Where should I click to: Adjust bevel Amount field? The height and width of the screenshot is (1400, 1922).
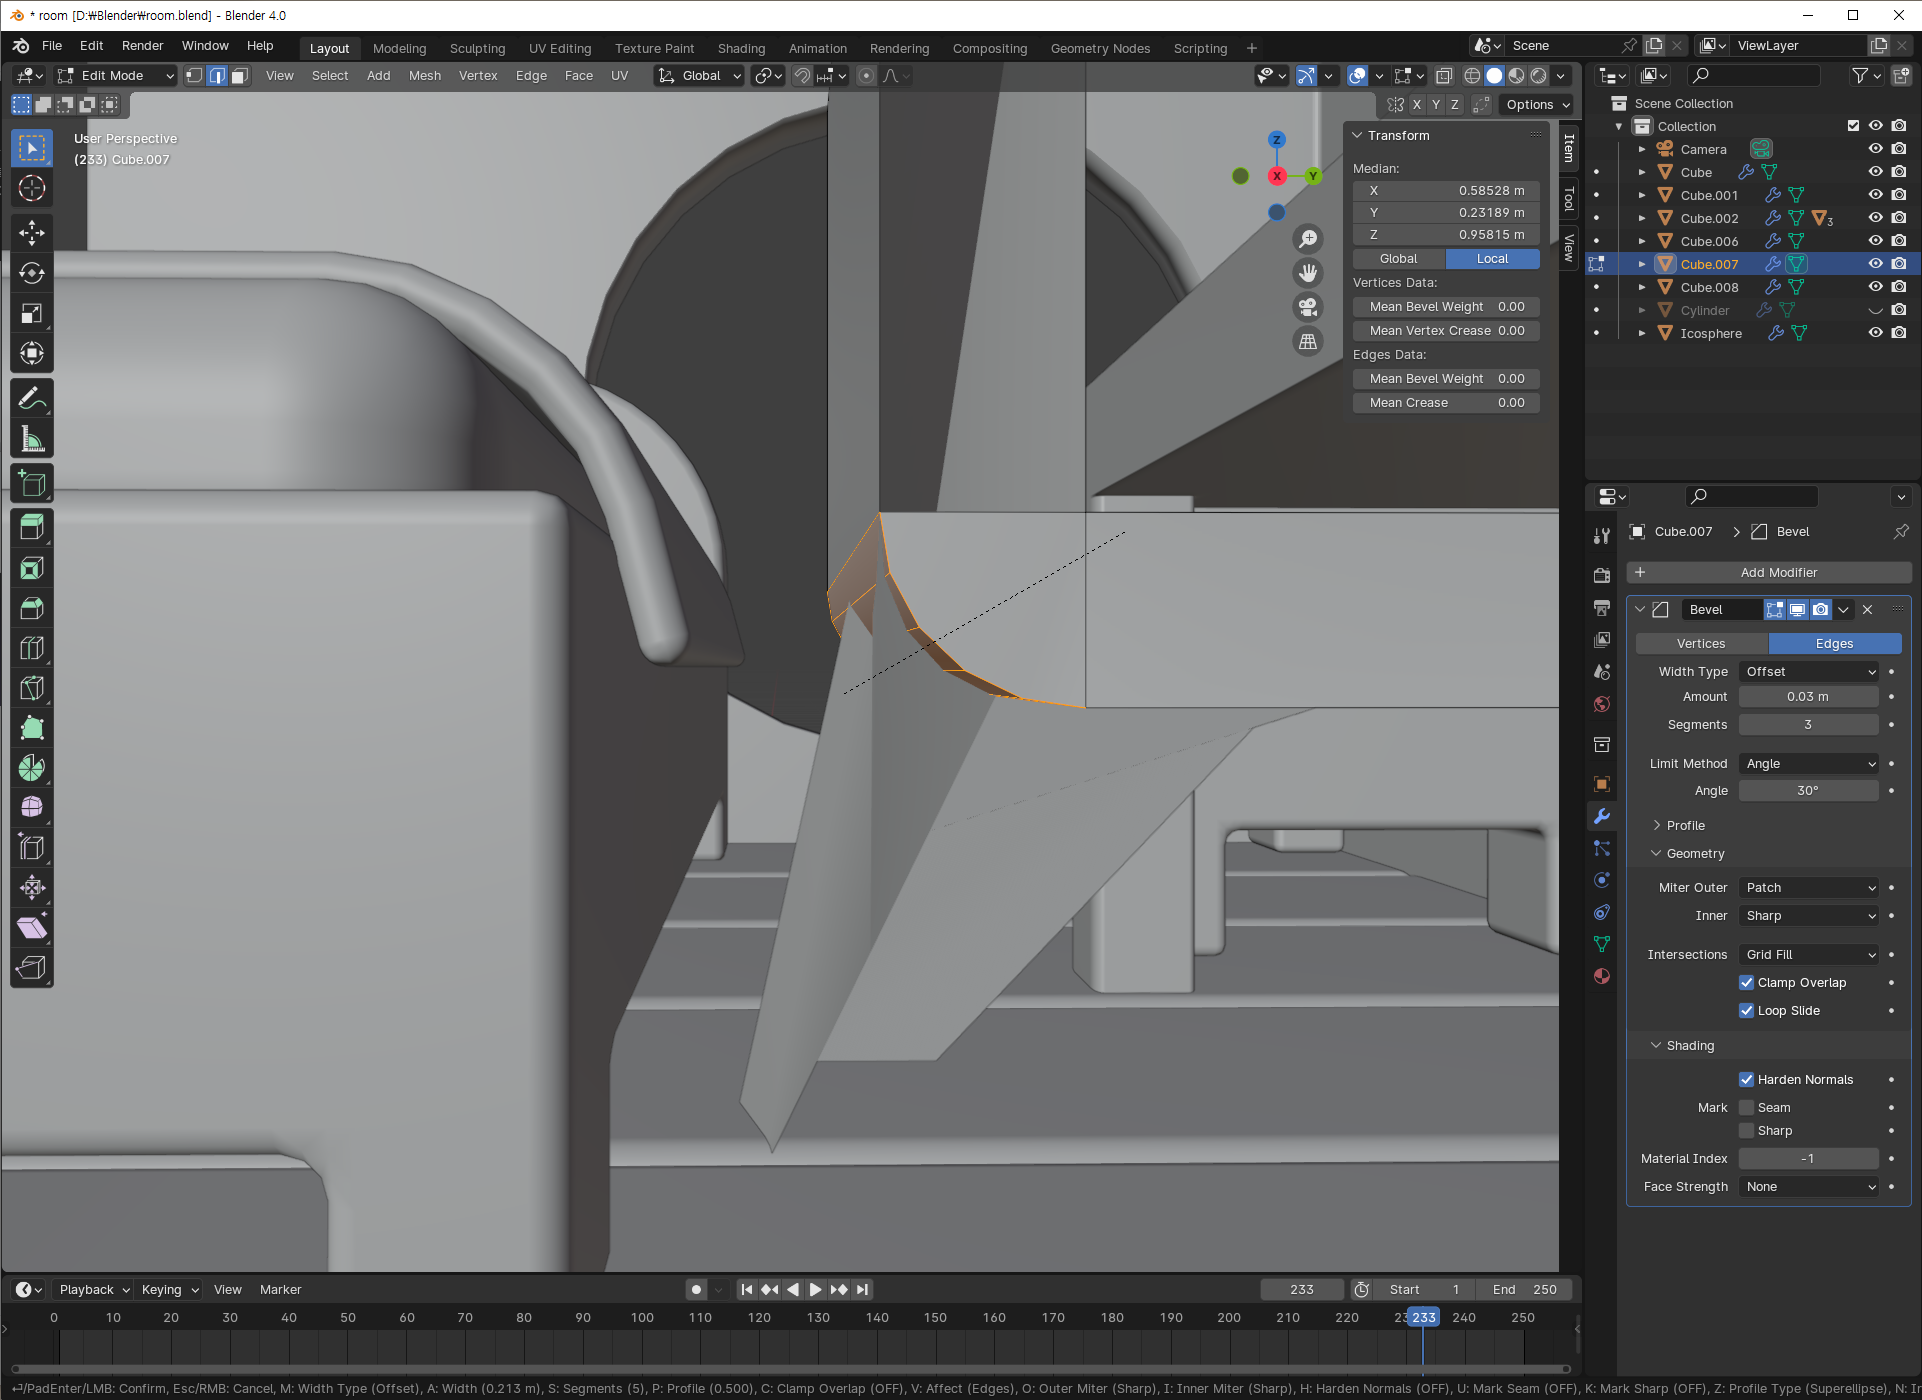coord(1808,697)
